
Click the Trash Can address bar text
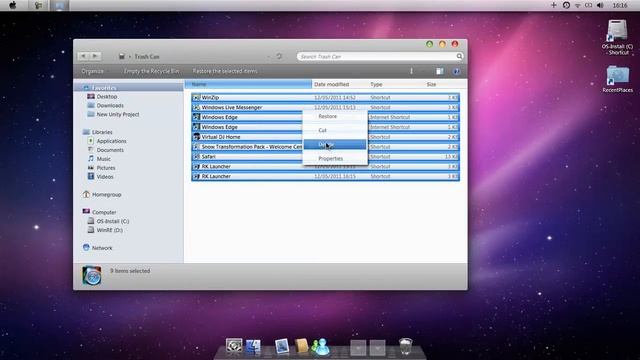147,56
